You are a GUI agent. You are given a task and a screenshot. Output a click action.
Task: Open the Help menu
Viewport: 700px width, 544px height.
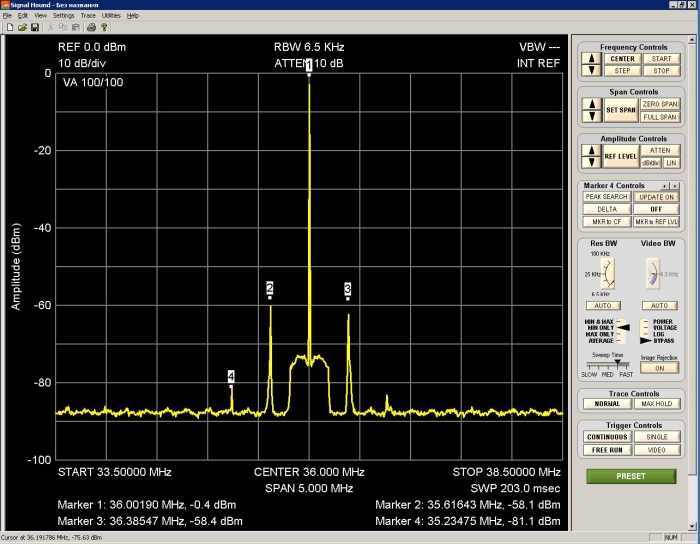[133, 16]
